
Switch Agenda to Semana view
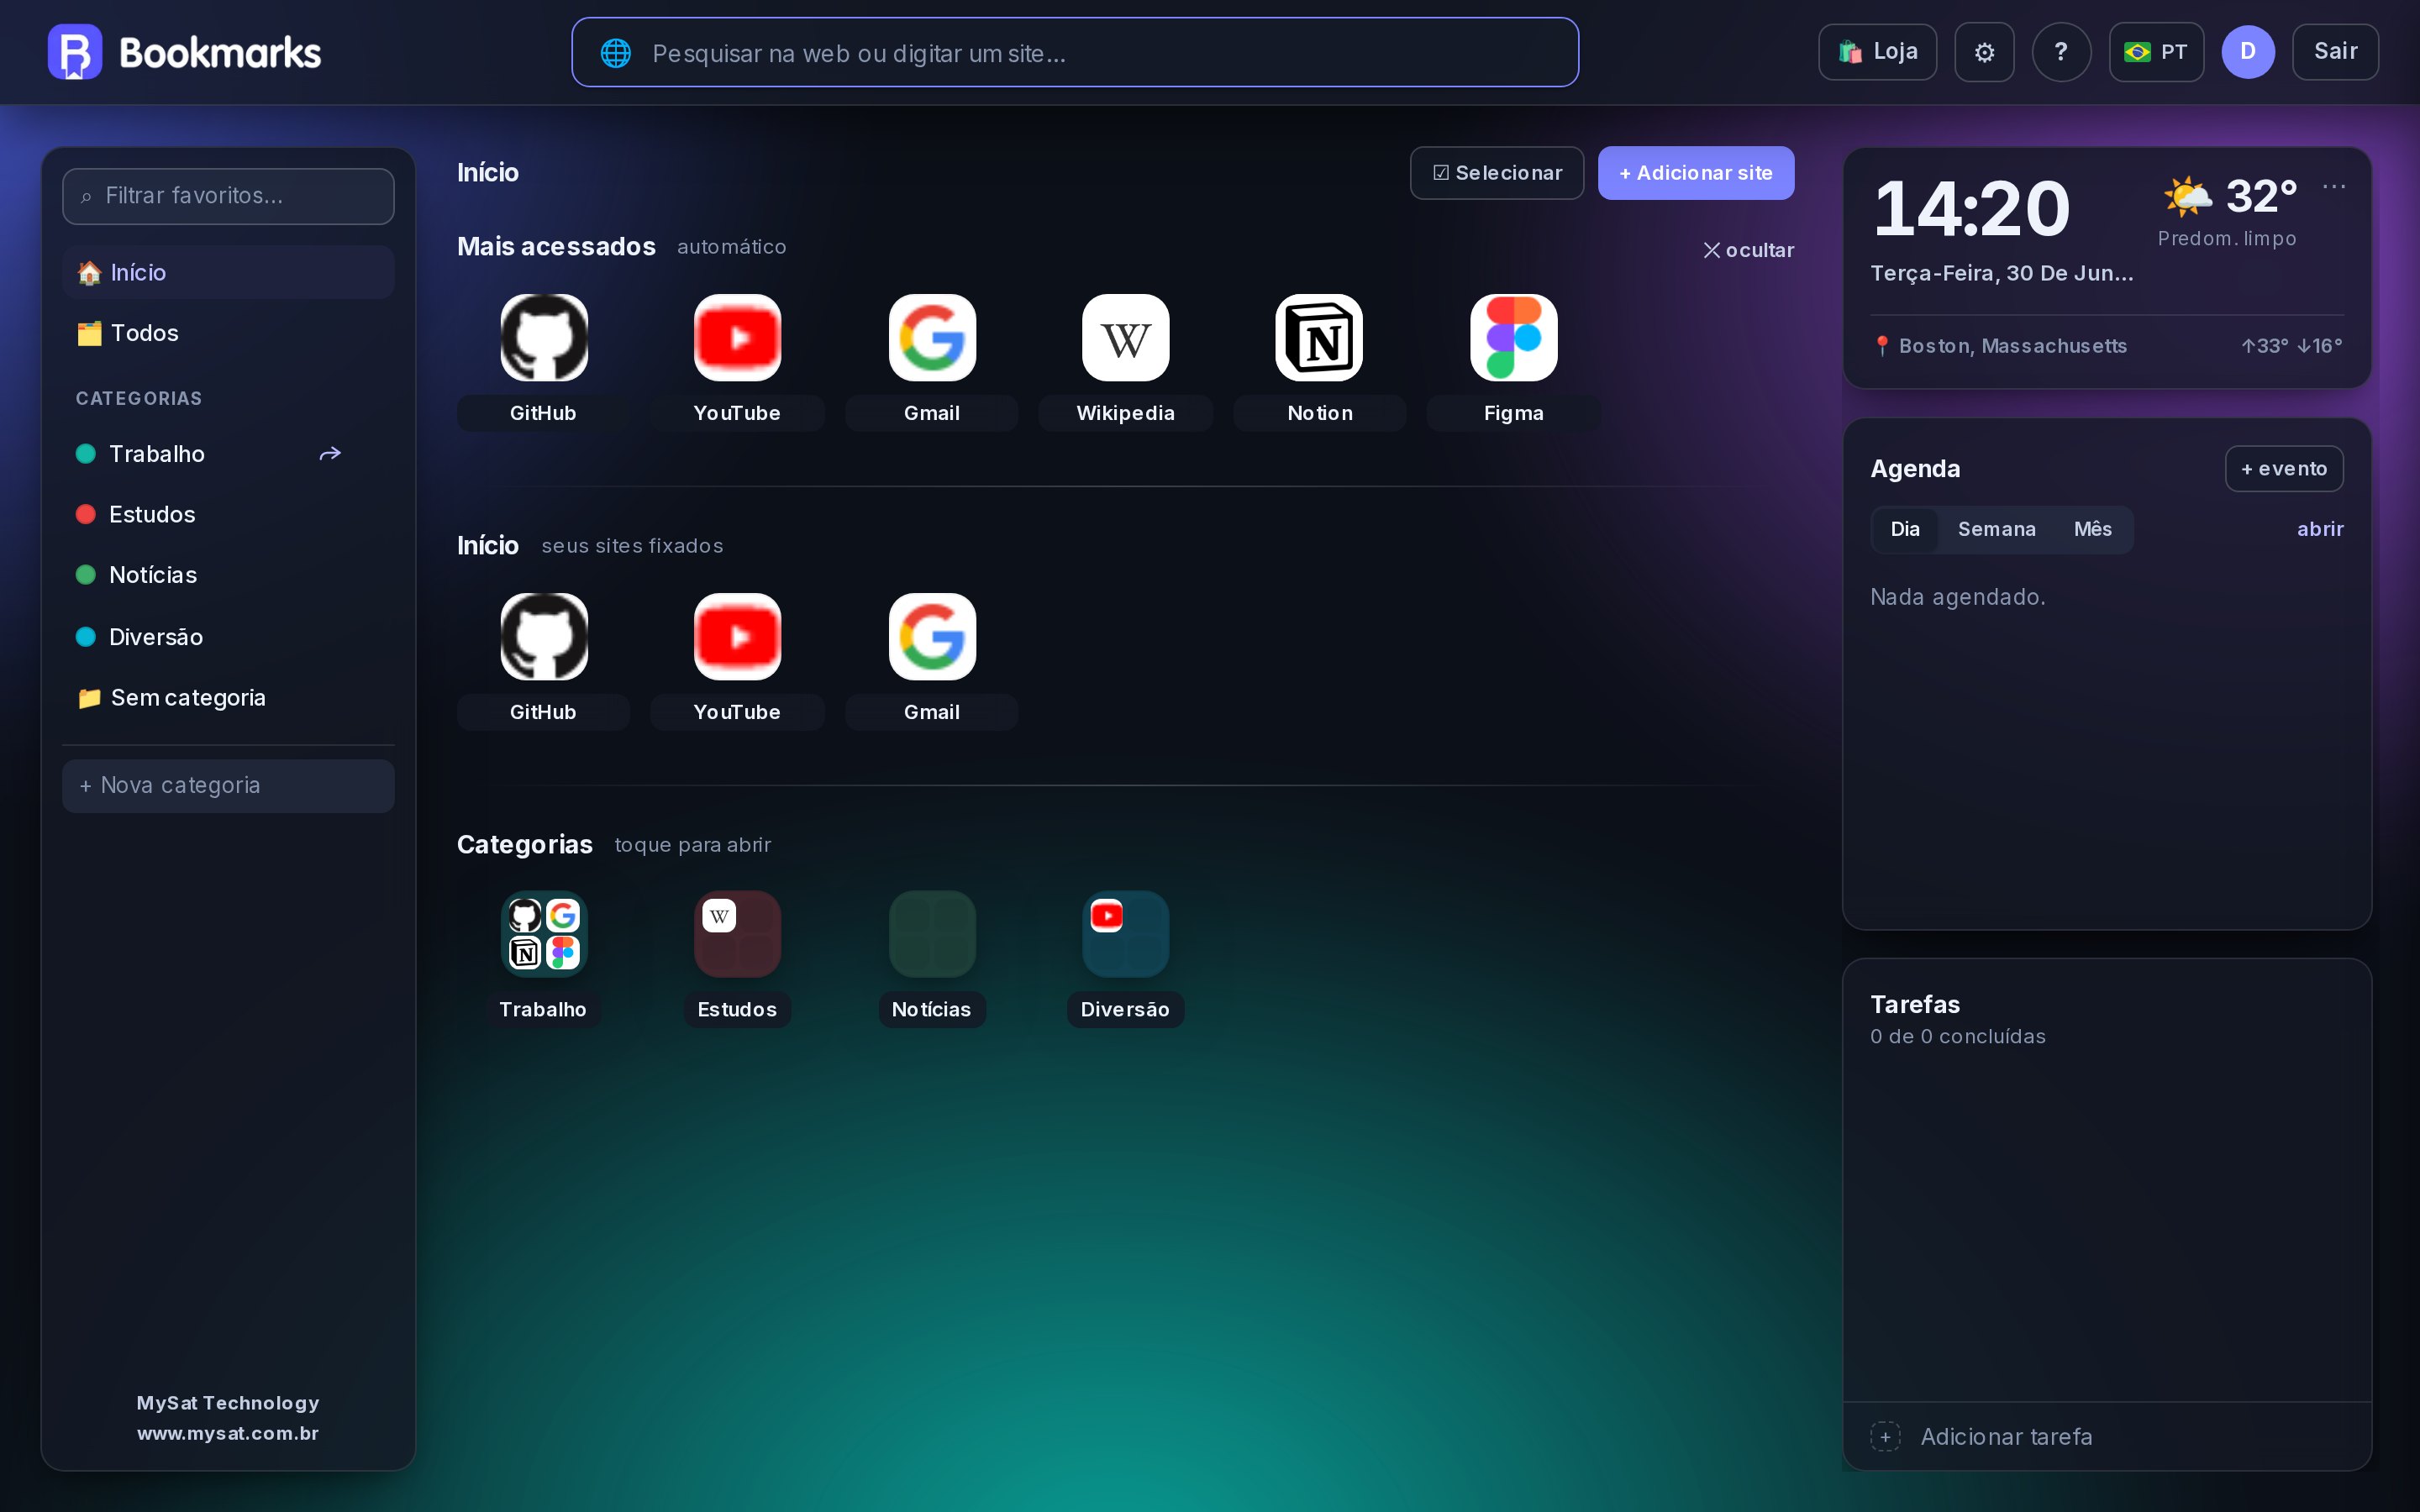(x=1996, y=529)
